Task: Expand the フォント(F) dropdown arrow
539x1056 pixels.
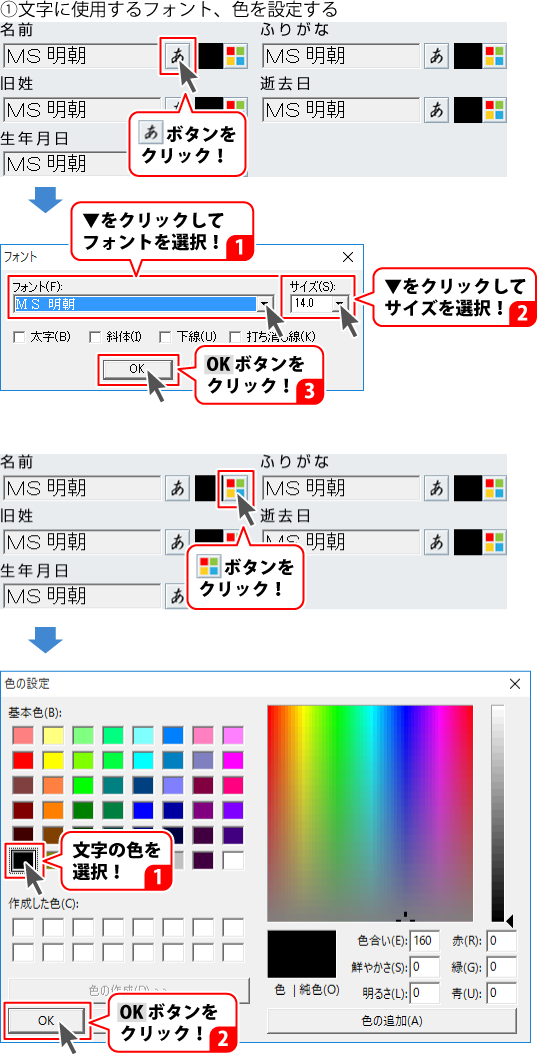Action: tap(265, 305)
